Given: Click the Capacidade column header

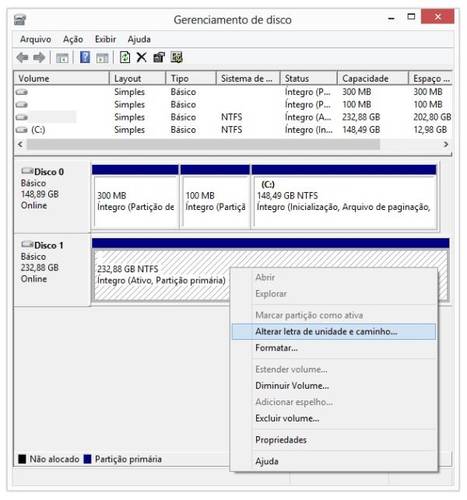Looking at the screenshot, I should coord(373,79).
